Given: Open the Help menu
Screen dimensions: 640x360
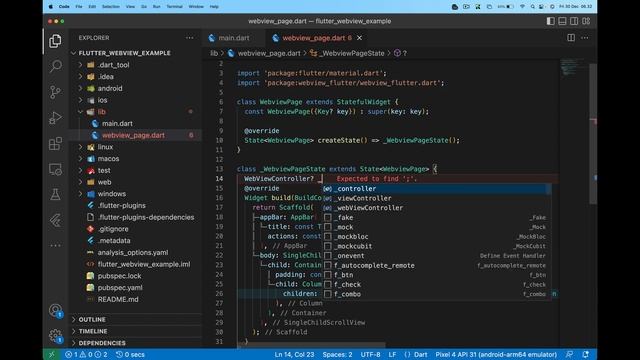Looking at the screenshot, I should tap(214, 7).
